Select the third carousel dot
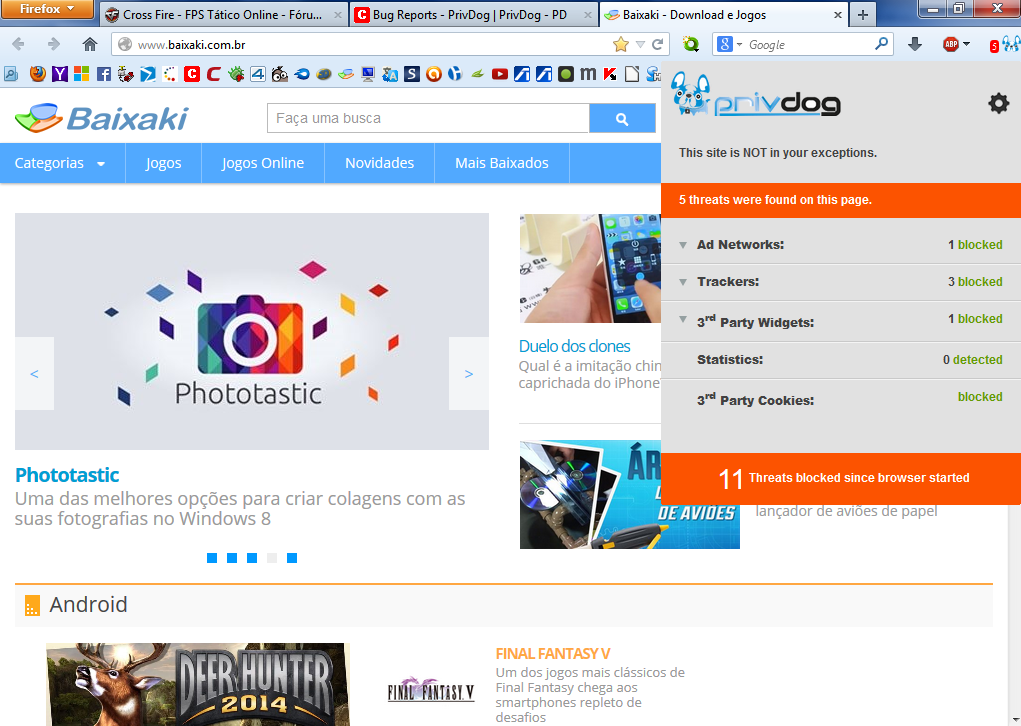 pyautogui.click(x=252, y=558)
